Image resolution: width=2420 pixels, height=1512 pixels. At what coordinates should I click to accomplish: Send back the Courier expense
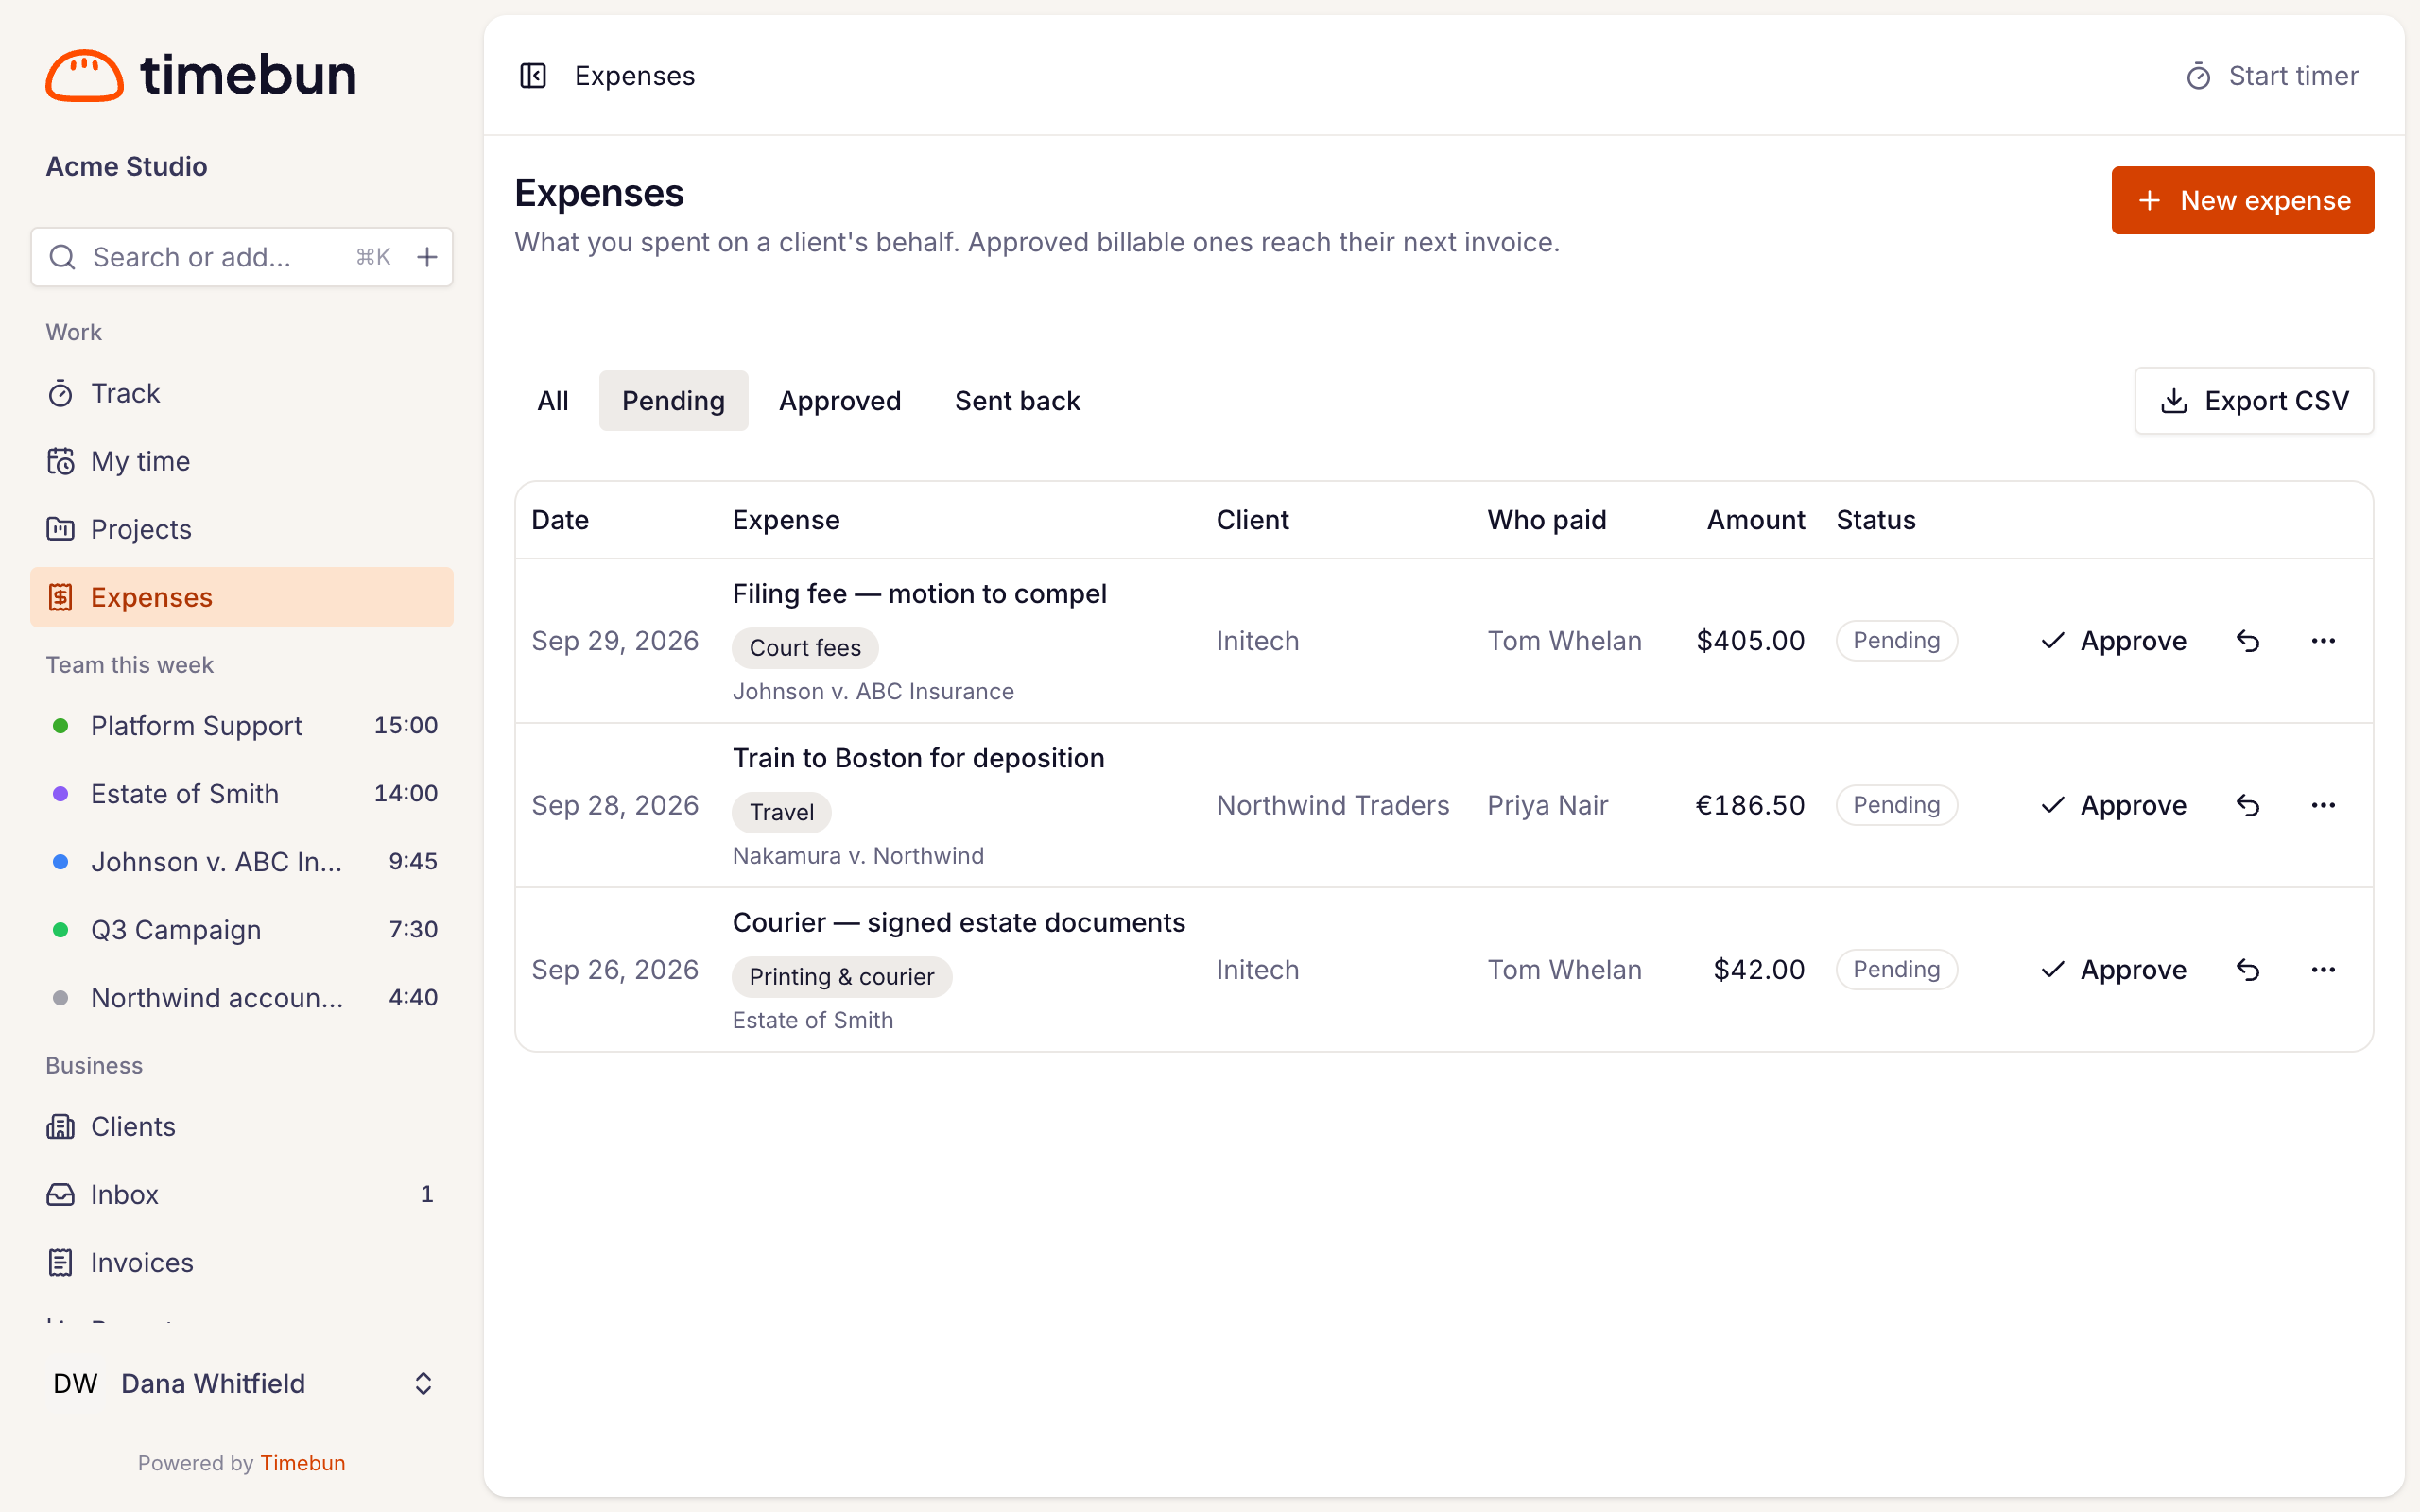[x=2247, y=970]
